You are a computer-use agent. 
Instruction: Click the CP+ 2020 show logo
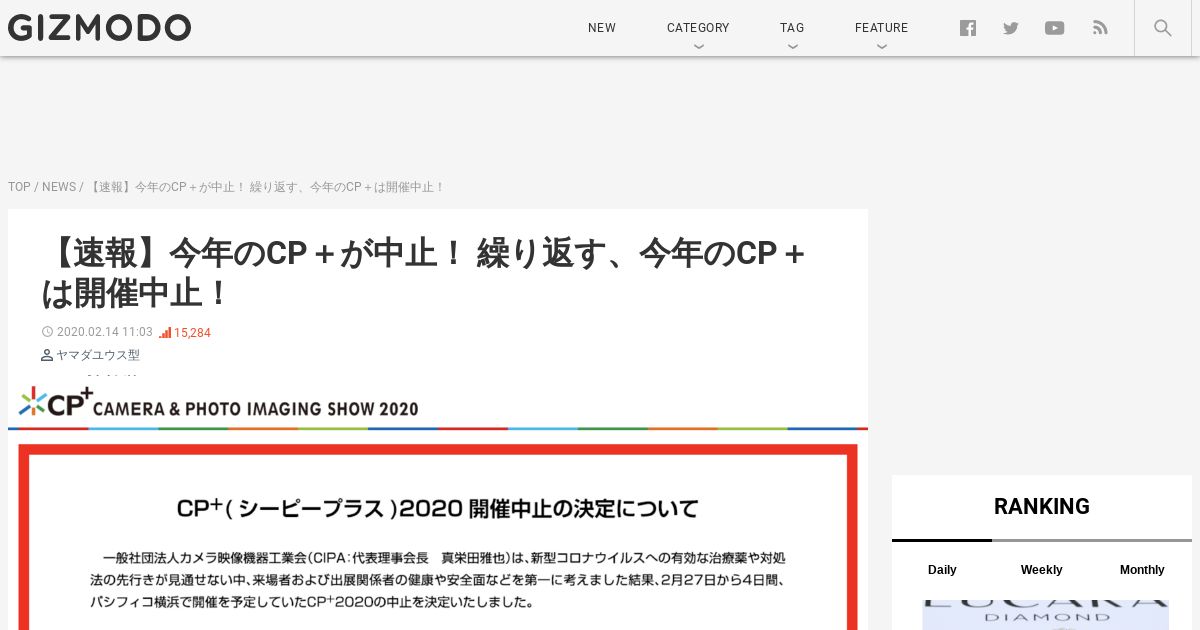pyautogui.click(x=219, y=402)
